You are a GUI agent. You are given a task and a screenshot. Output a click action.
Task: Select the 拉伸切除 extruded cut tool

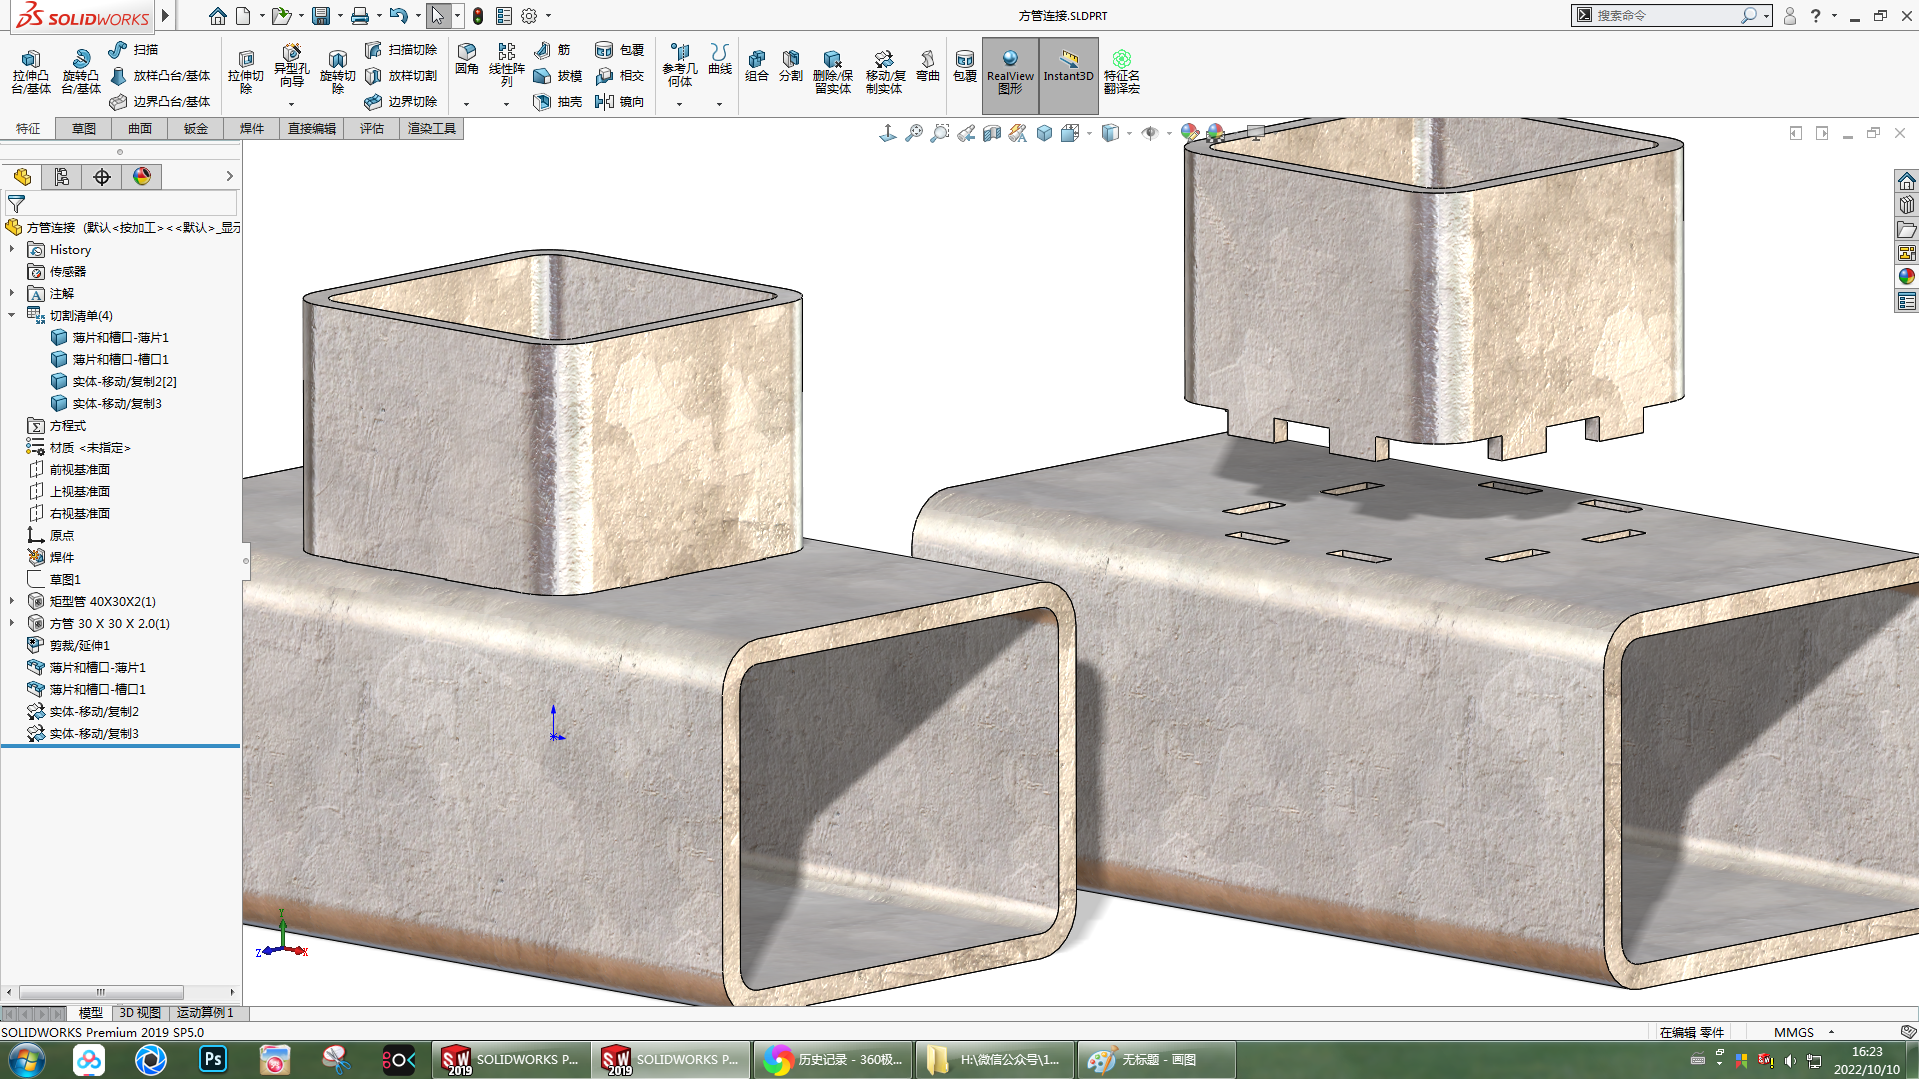(x=245, y=71)
